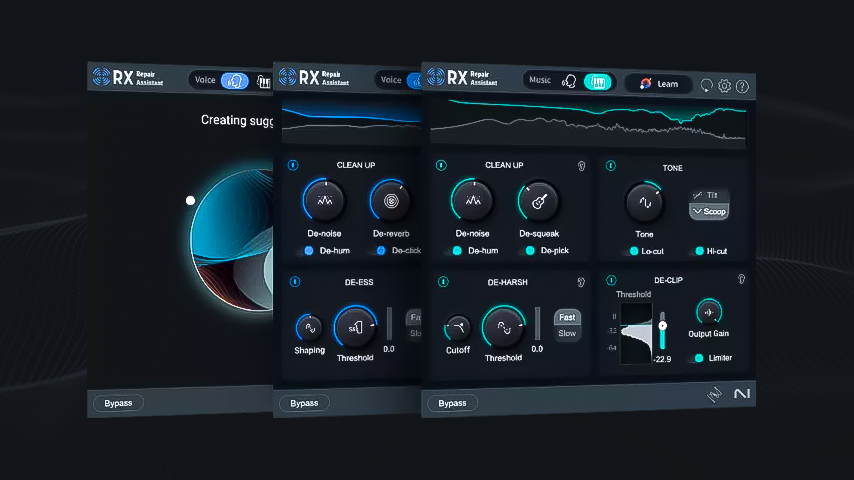The image size is (854, 480).
Task: Select the Fast De-harsh mode
Action: coord(567,317)
